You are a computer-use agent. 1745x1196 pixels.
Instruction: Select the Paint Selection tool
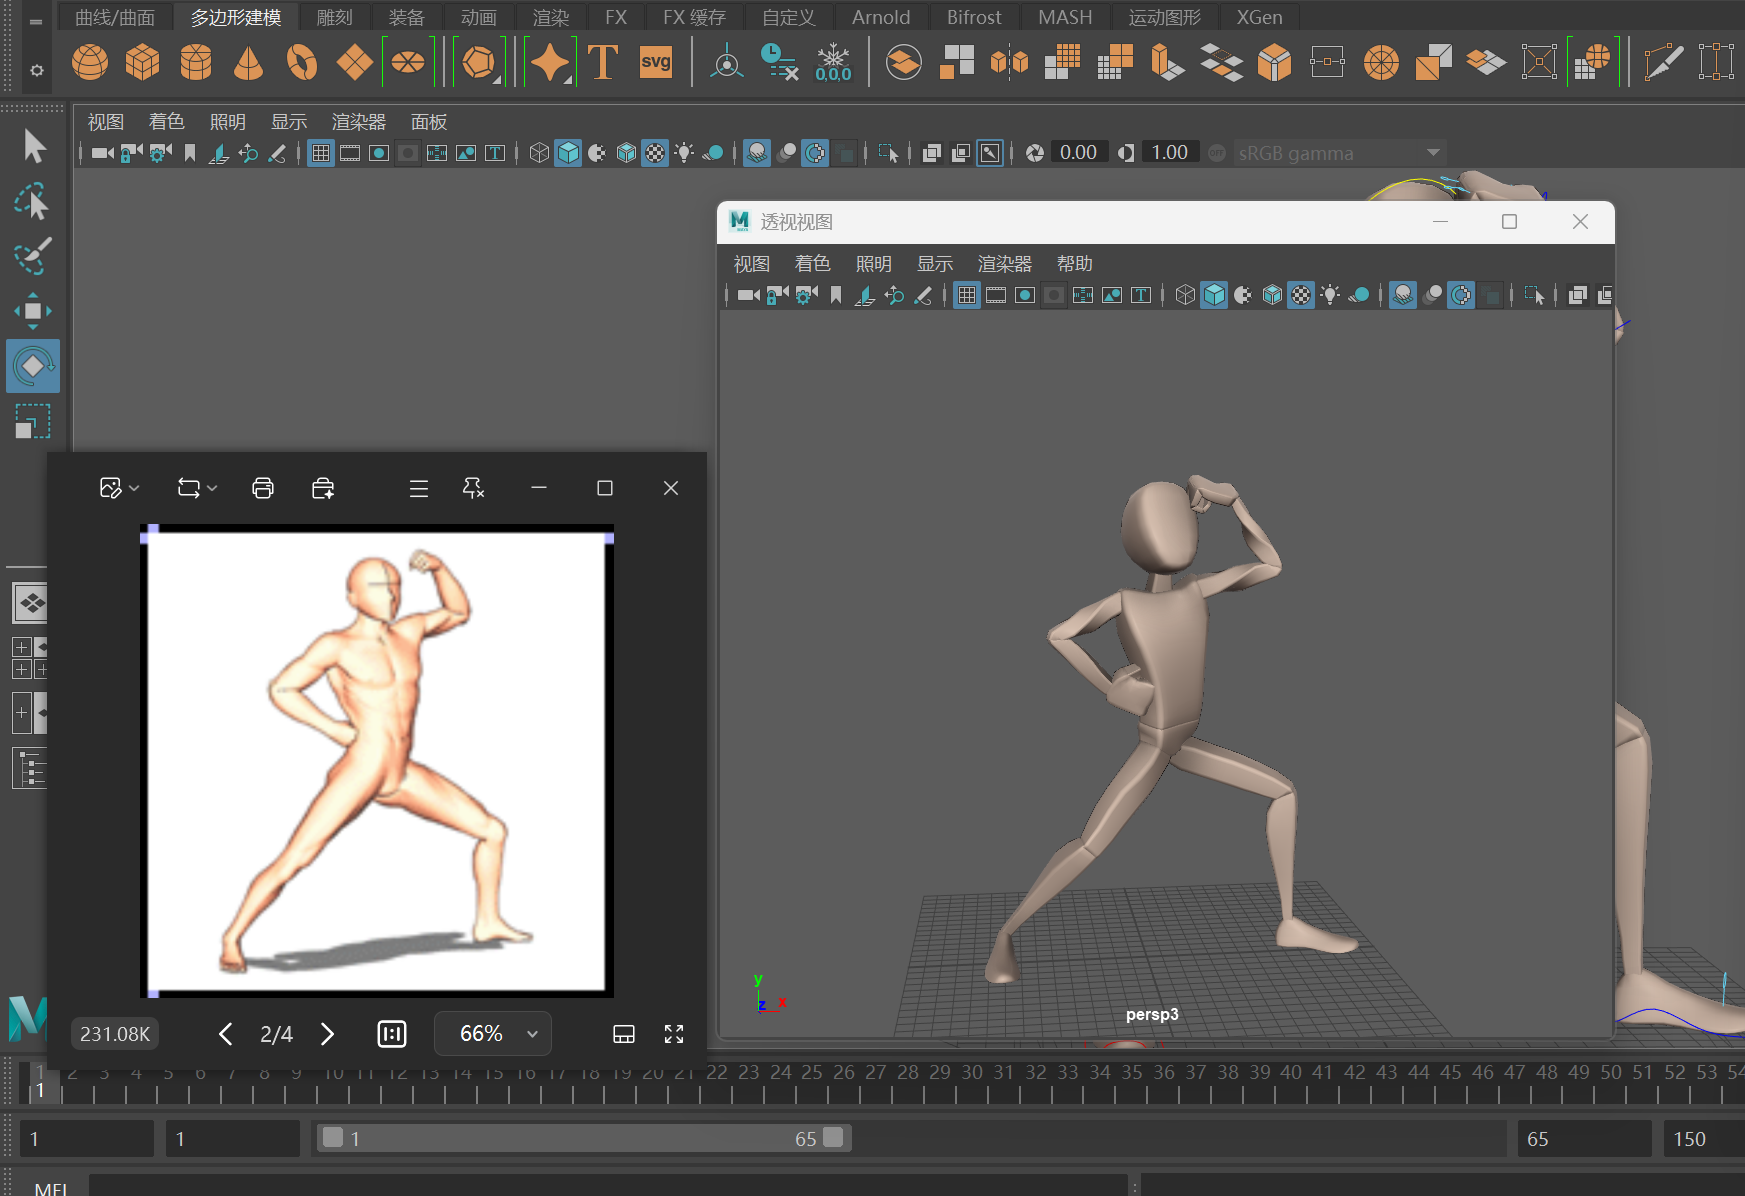tap(33, 256)
